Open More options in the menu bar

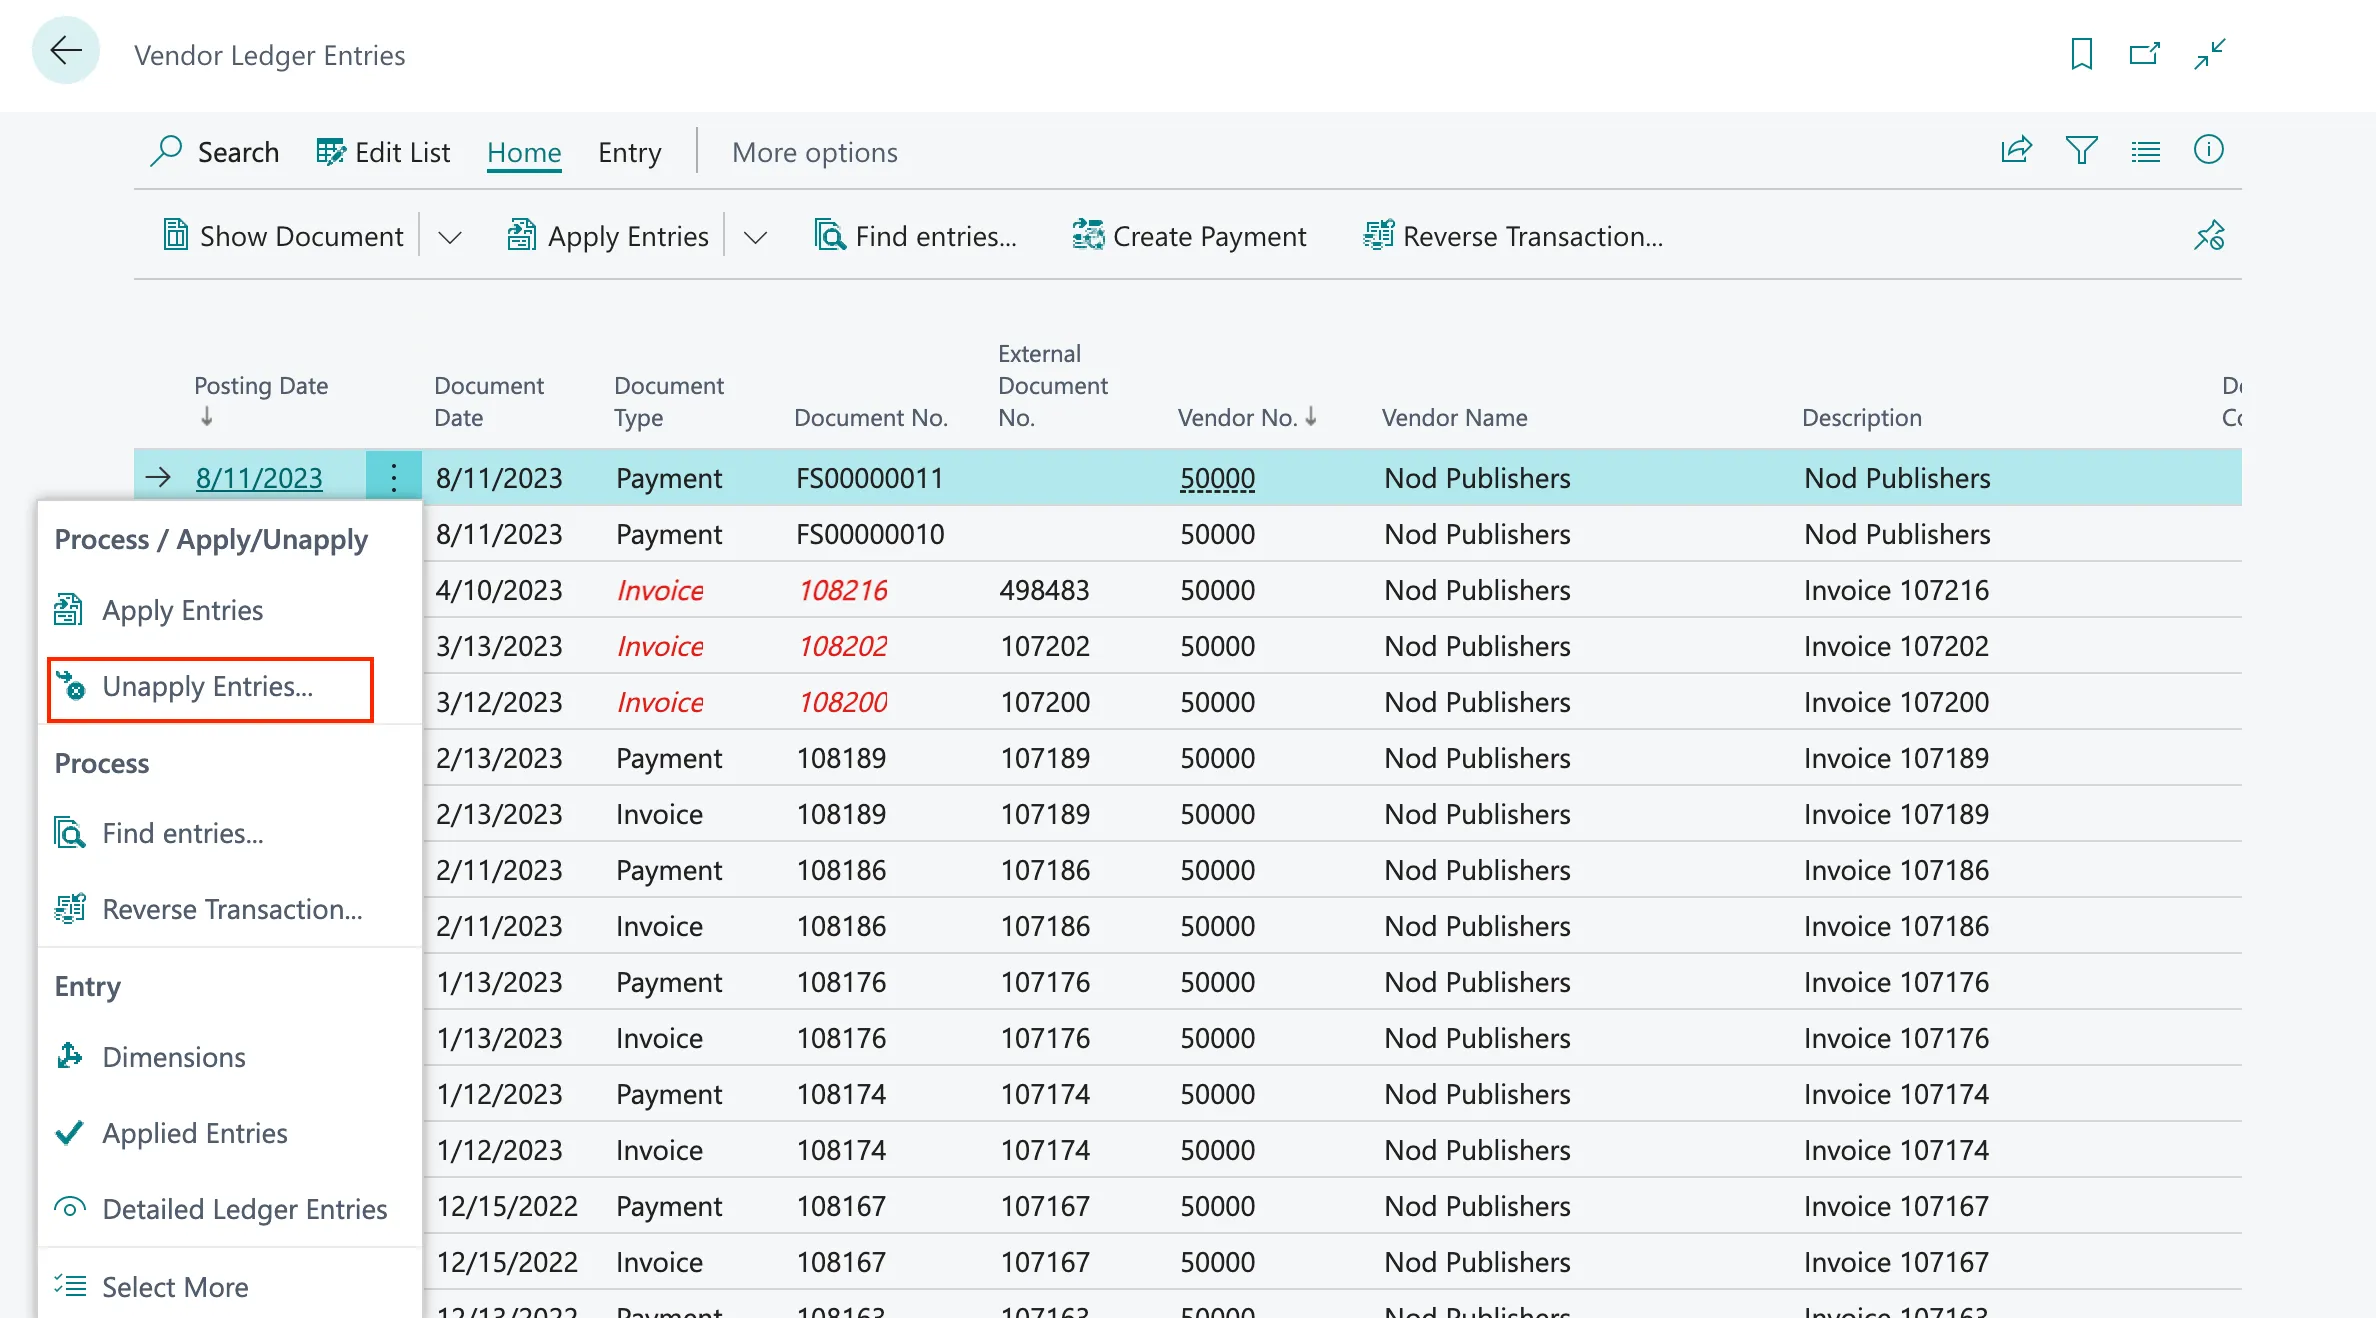[x=815, y=152]
